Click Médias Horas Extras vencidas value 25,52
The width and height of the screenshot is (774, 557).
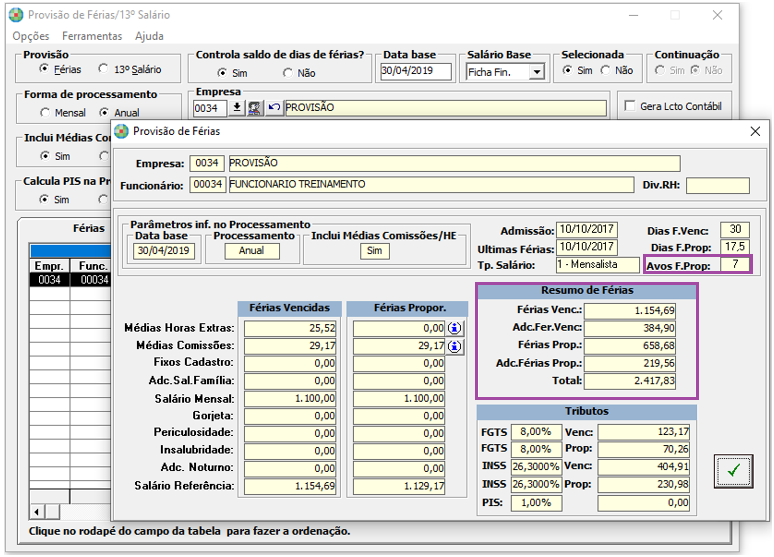pos(290,328)
